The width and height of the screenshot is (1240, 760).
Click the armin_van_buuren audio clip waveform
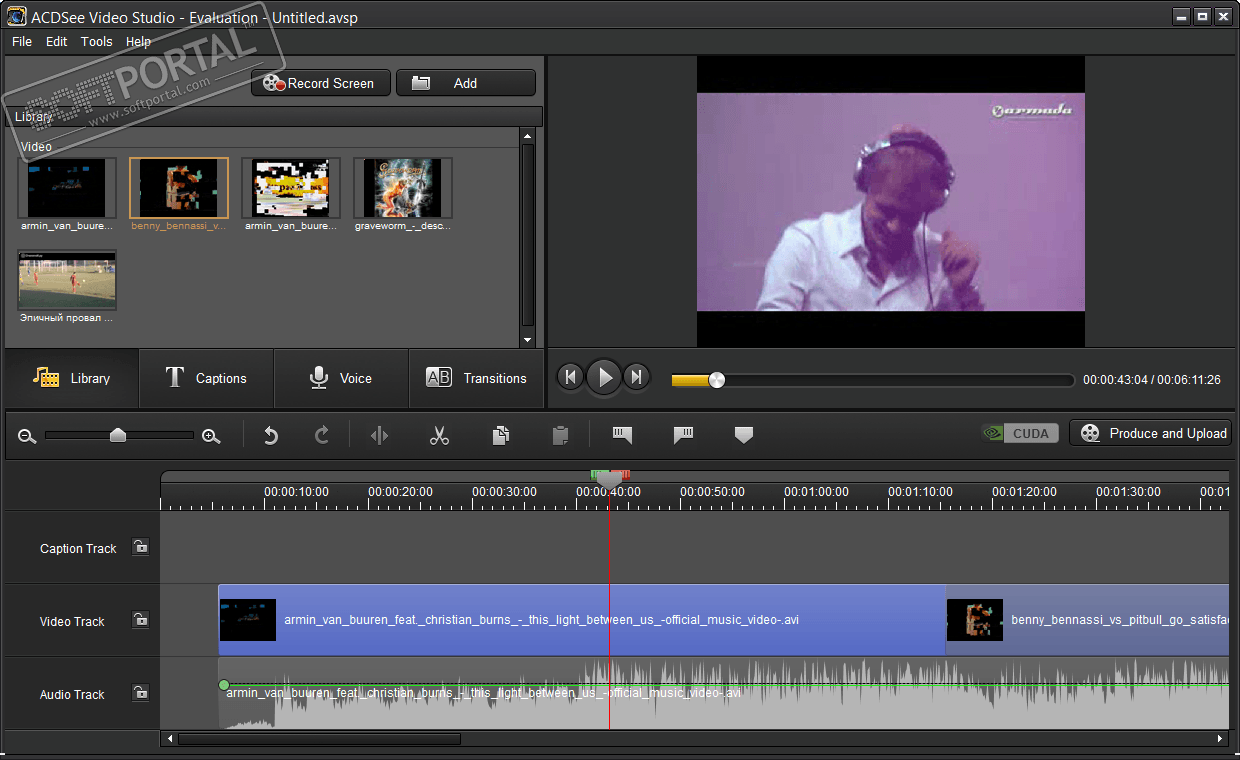724,693
